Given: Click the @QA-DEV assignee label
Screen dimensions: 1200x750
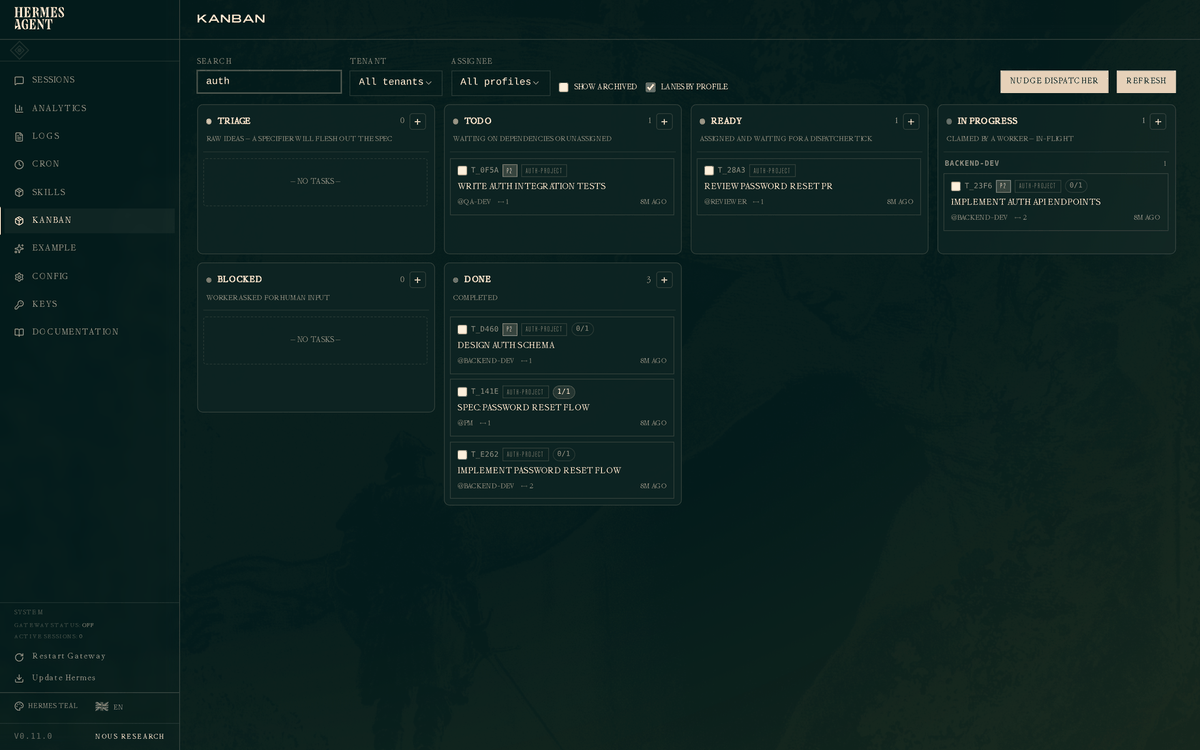Looking at the screenshot, I should click(x=474, y=202).
